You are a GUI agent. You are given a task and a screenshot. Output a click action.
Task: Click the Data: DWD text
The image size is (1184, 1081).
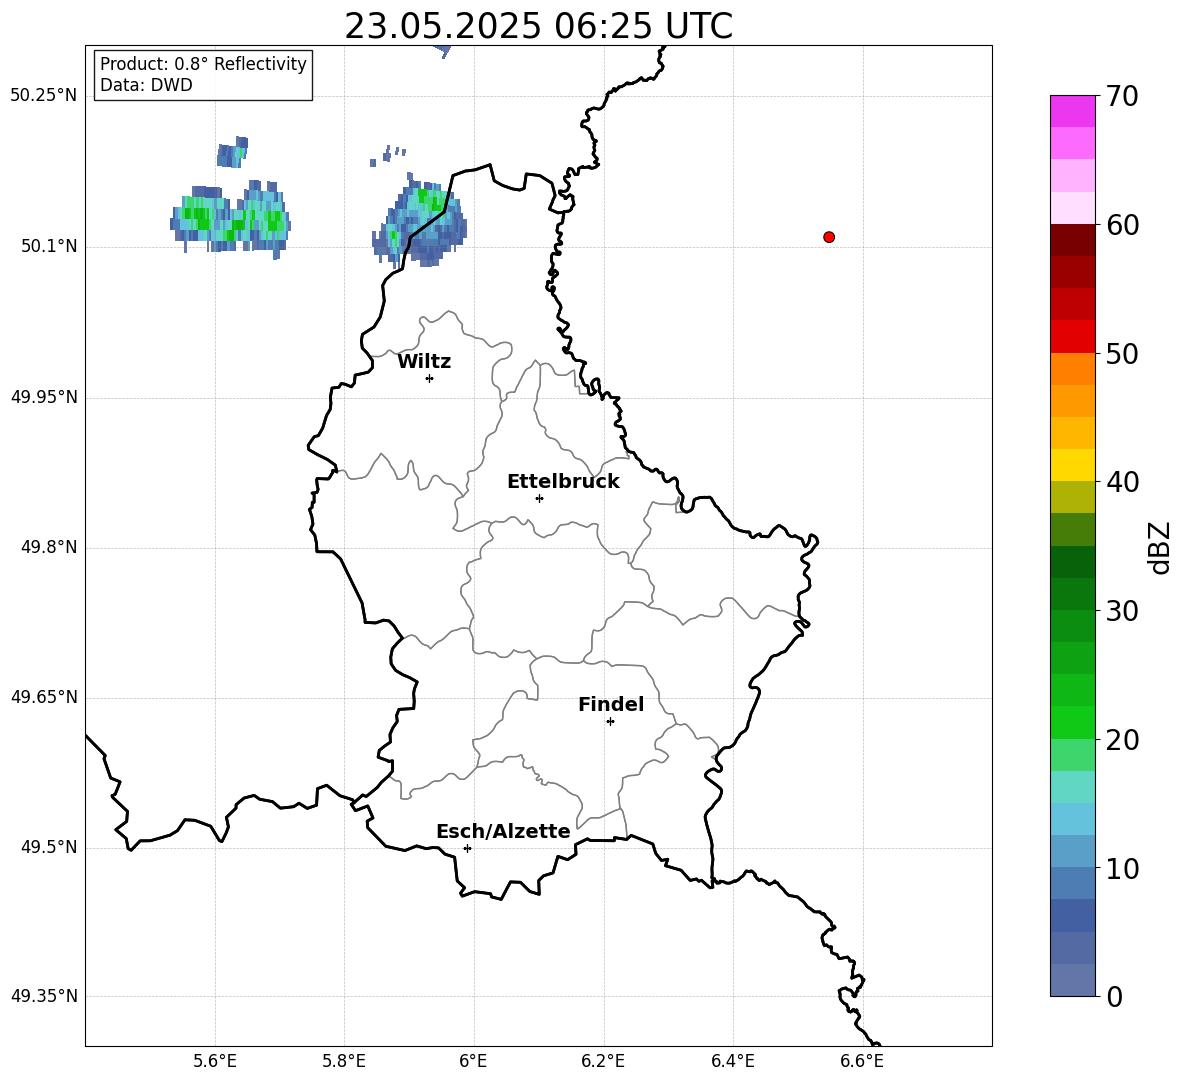click(x=146, y=85)
